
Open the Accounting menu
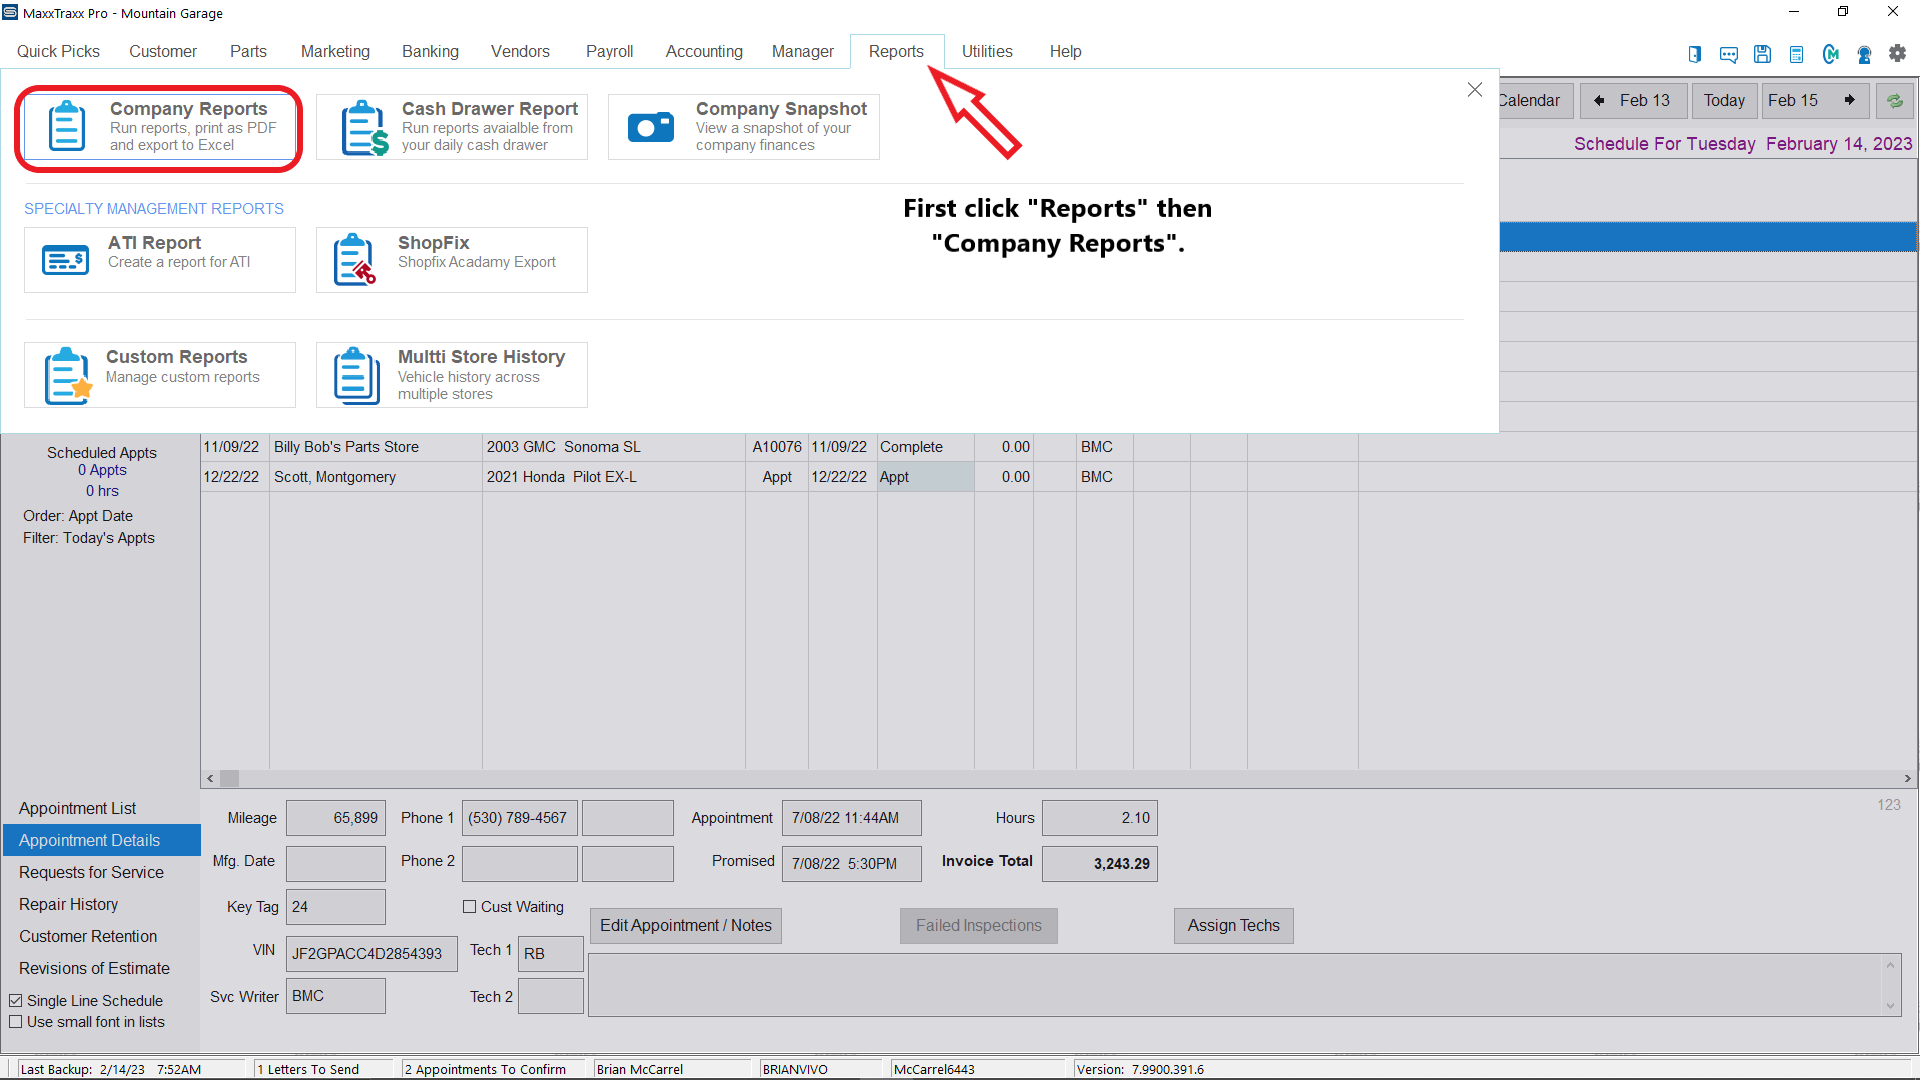[x=704, y=52]
